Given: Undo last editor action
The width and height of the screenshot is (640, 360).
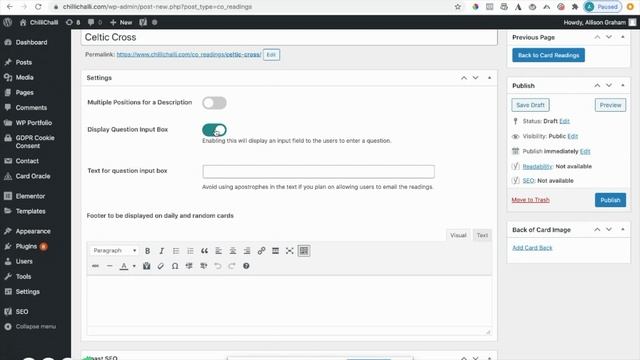Looking at the screenshot, I should (x=218, y=266).
